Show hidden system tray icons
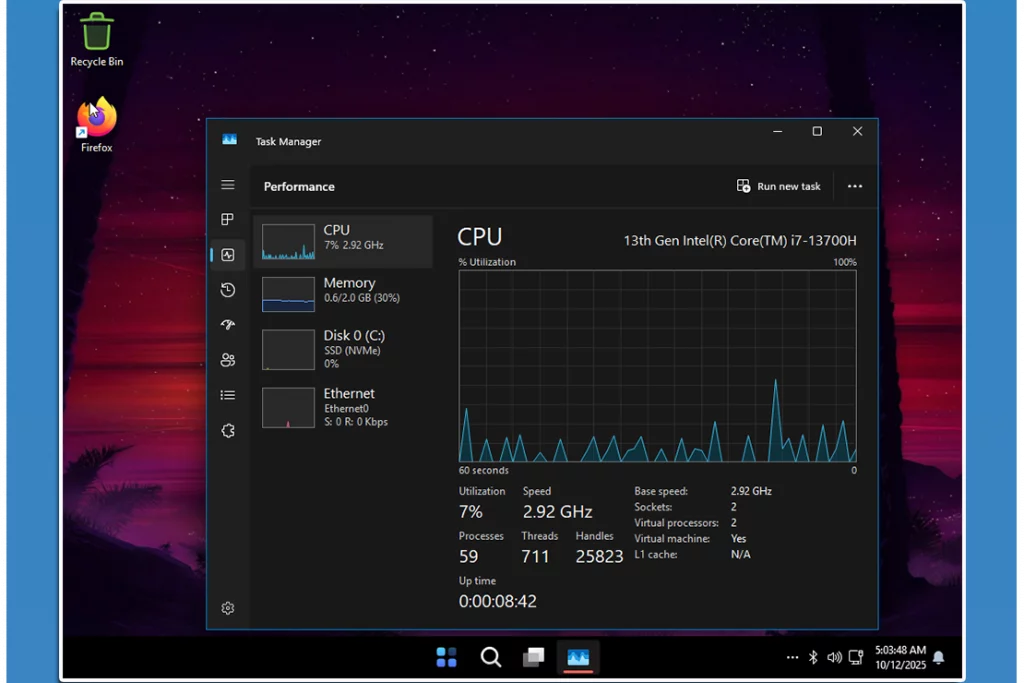The height and width of the screenshot is (683, 1024). [x=792, y=657]
